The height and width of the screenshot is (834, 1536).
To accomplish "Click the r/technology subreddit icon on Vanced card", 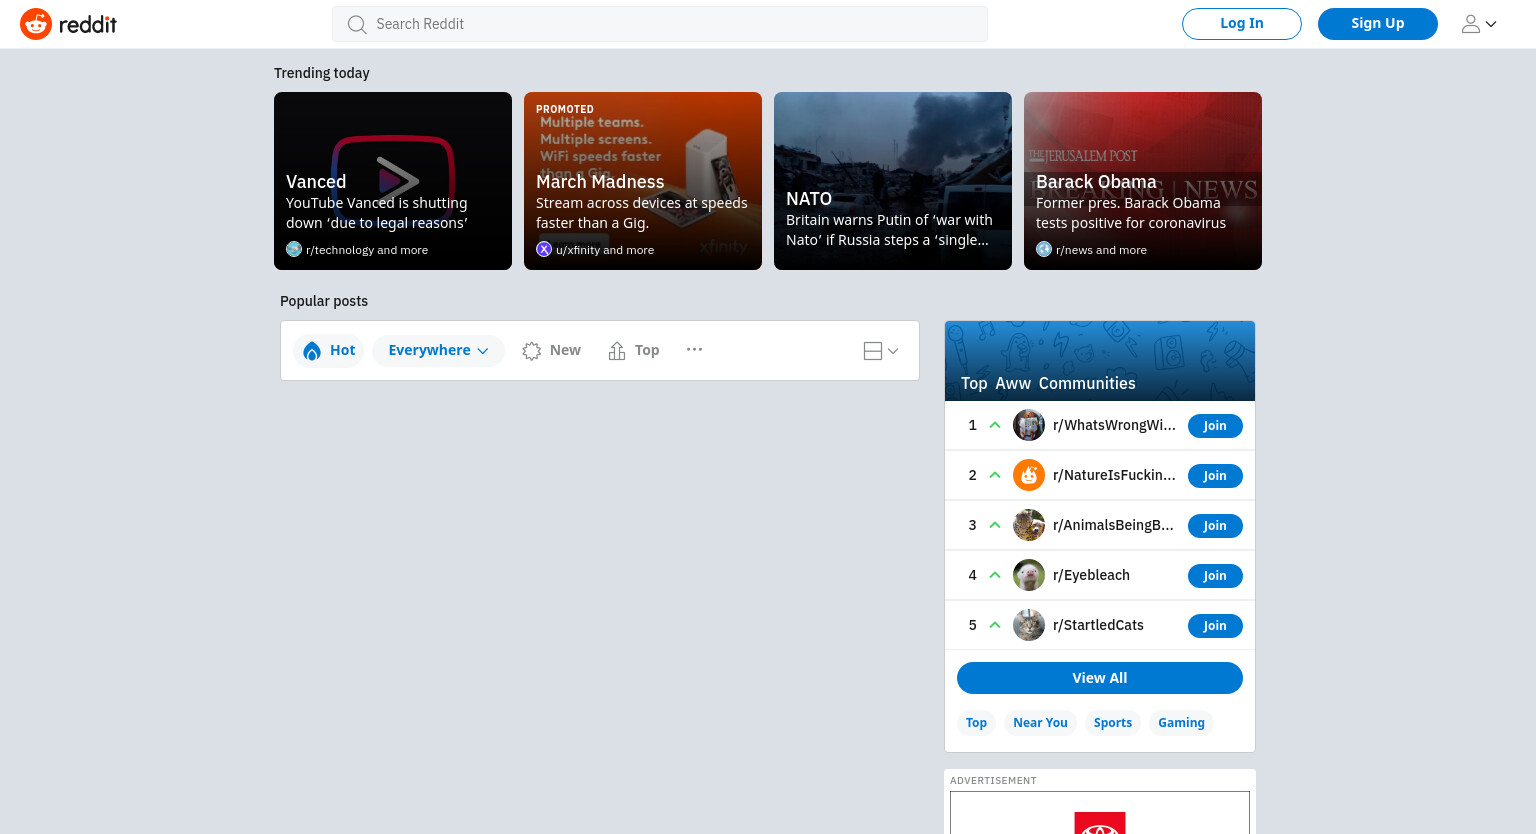I will coord(294,249).
